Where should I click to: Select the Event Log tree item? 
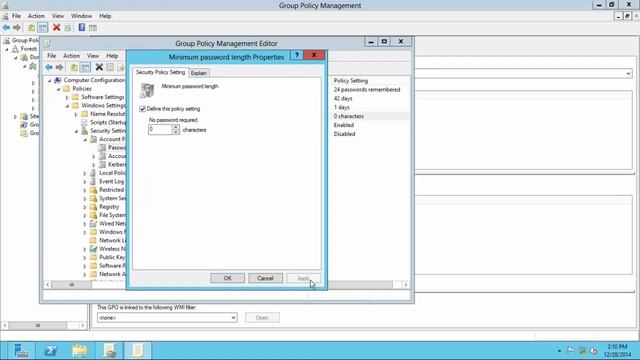(x=111, y=181)
